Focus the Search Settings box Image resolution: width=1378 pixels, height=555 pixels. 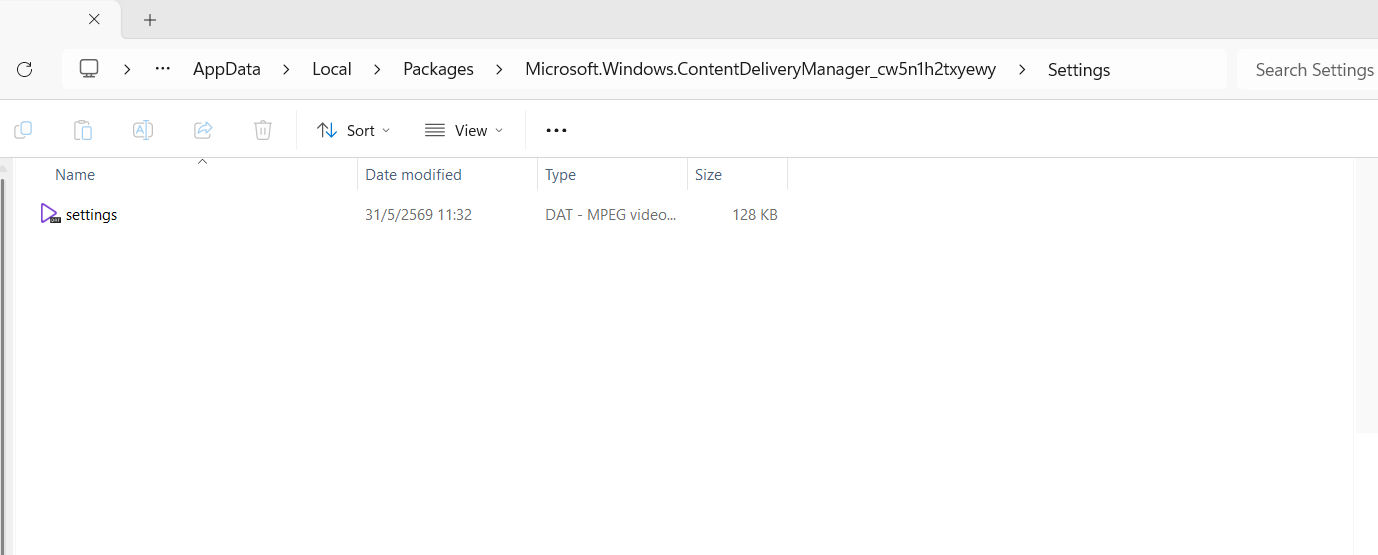[x=1307, y=69]
